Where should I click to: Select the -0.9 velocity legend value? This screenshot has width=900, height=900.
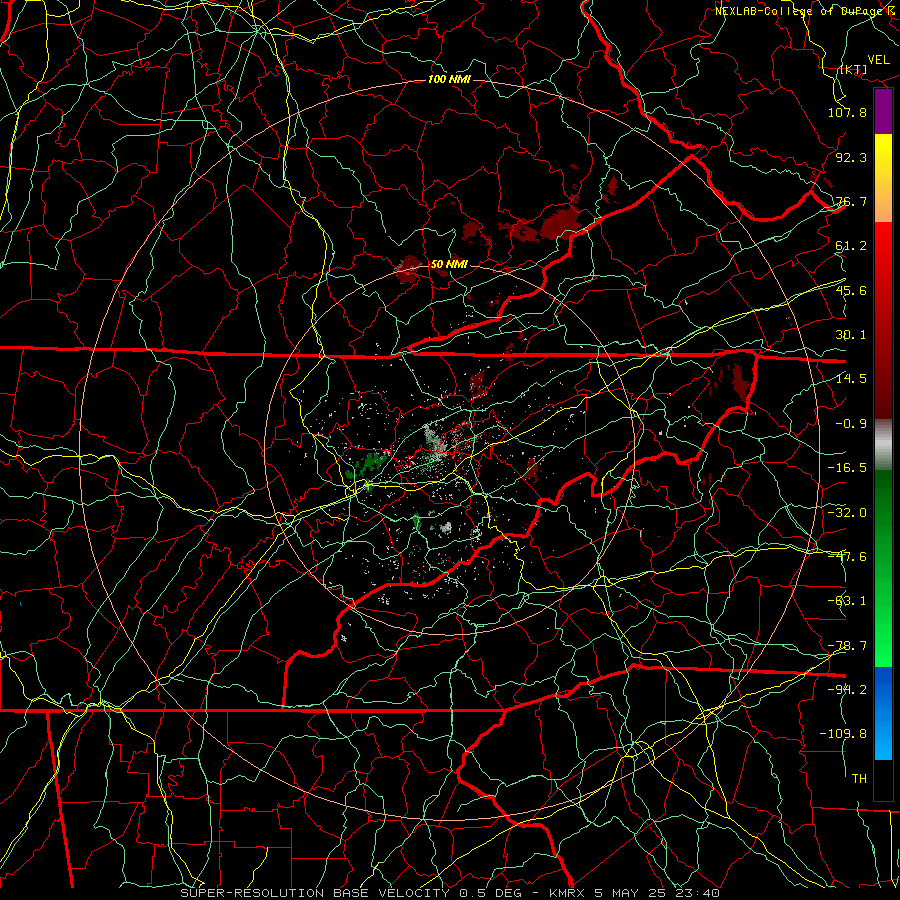click(x=851, y=424)
